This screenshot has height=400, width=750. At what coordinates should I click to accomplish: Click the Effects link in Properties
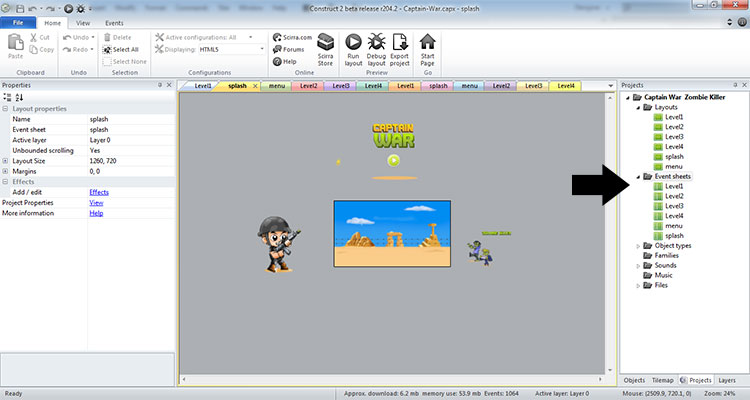tap(98, 192)
